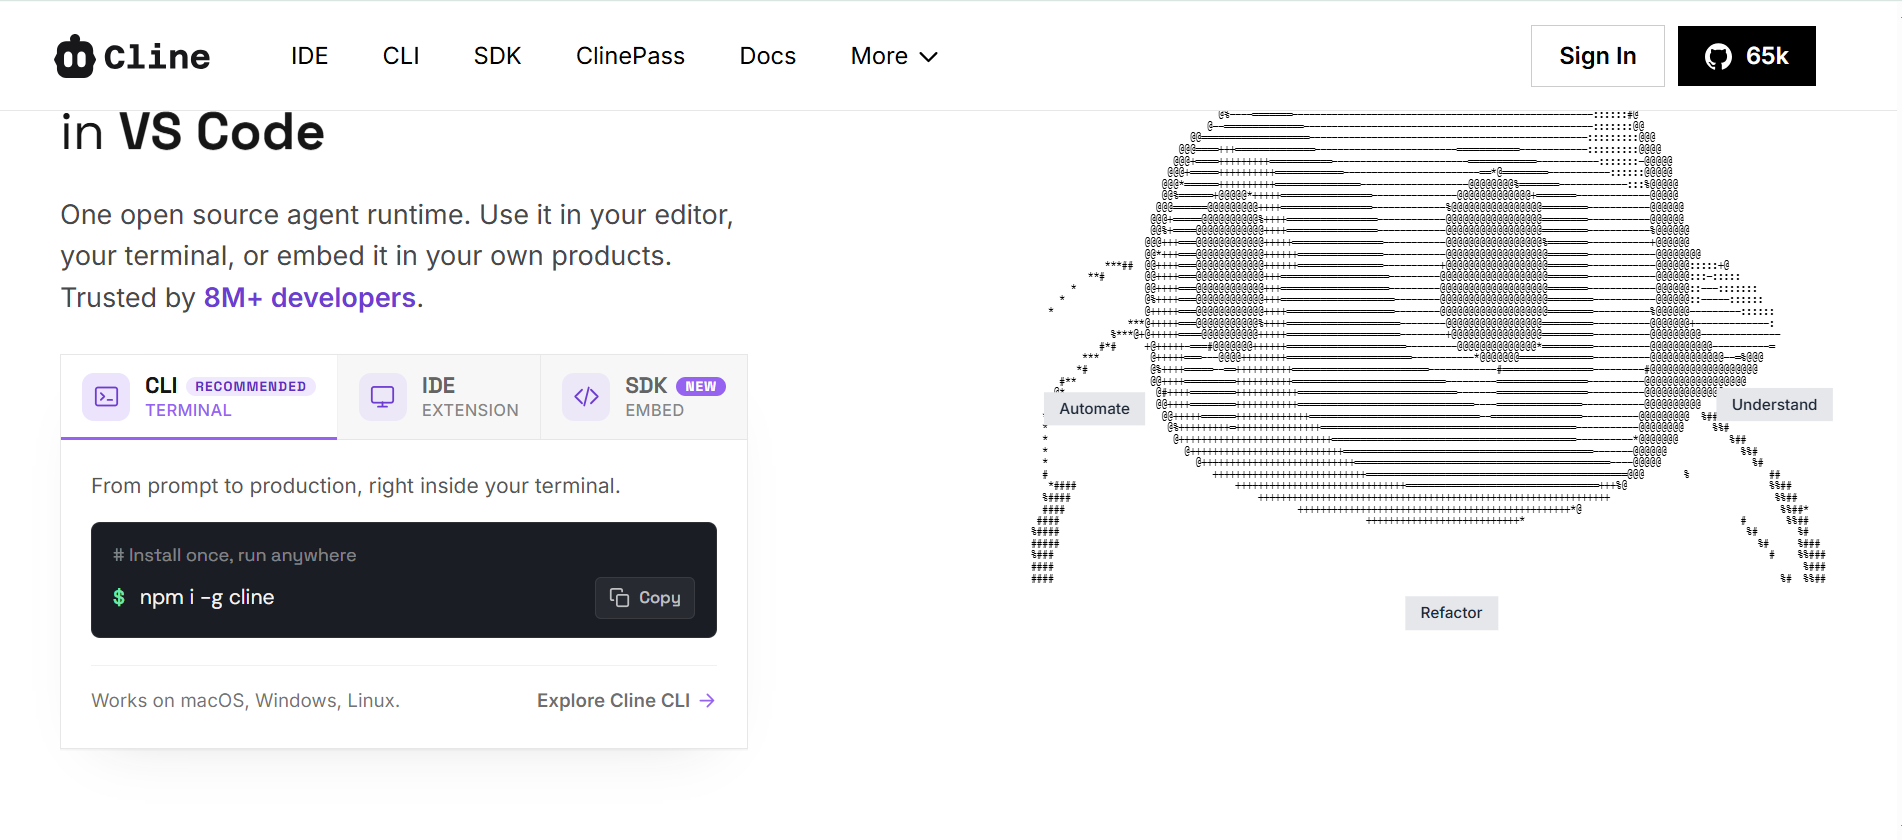The height and width of the screenshot is (840, 1902).
Task: Follow the Explore Cline CLI link
Action: (626, 701)
